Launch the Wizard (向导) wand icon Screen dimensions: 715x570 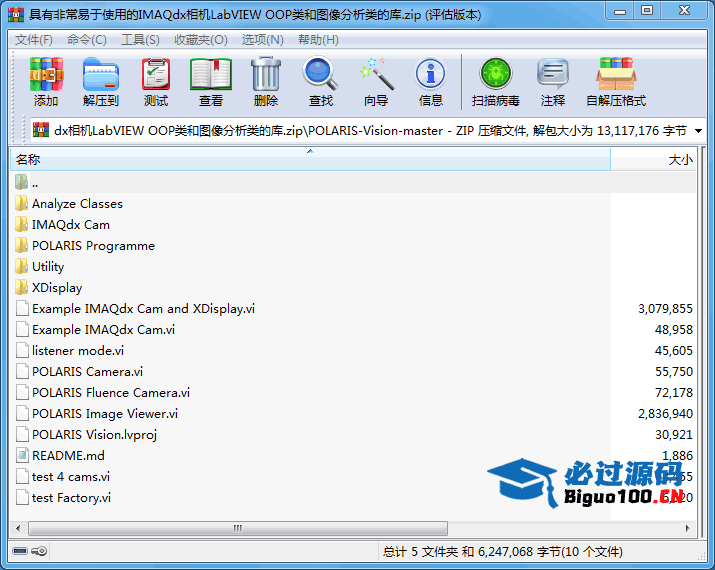point(376,81)
